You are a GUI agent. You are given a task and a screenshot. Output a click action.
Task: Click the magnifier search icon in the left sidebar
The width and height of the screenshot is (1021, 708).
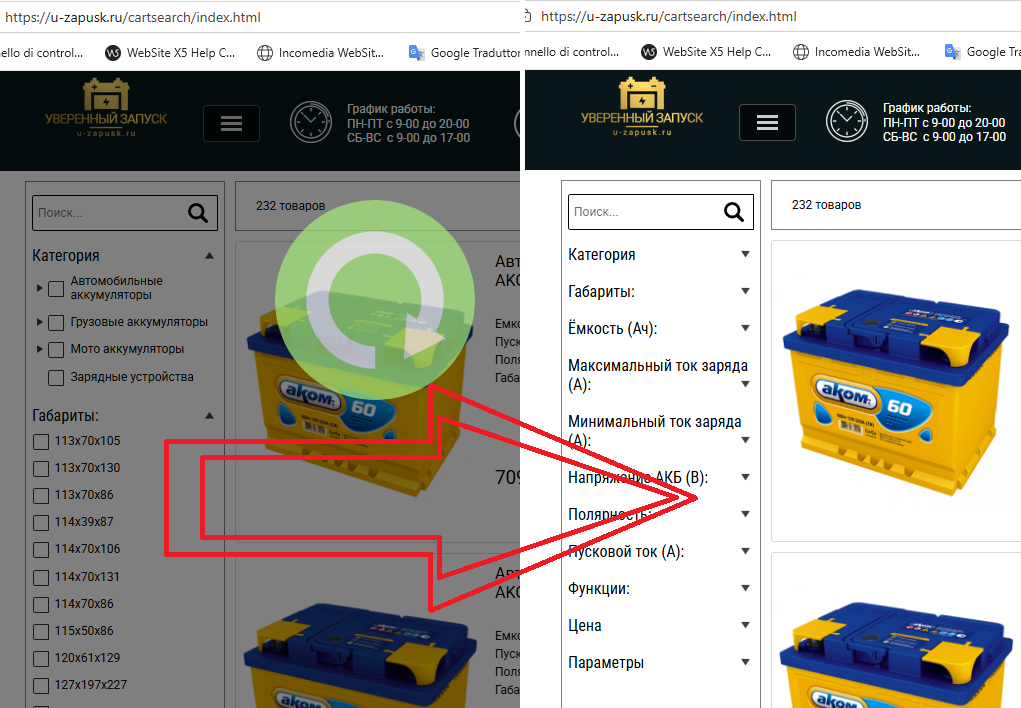pyautogui.click(x=198, y=212)
